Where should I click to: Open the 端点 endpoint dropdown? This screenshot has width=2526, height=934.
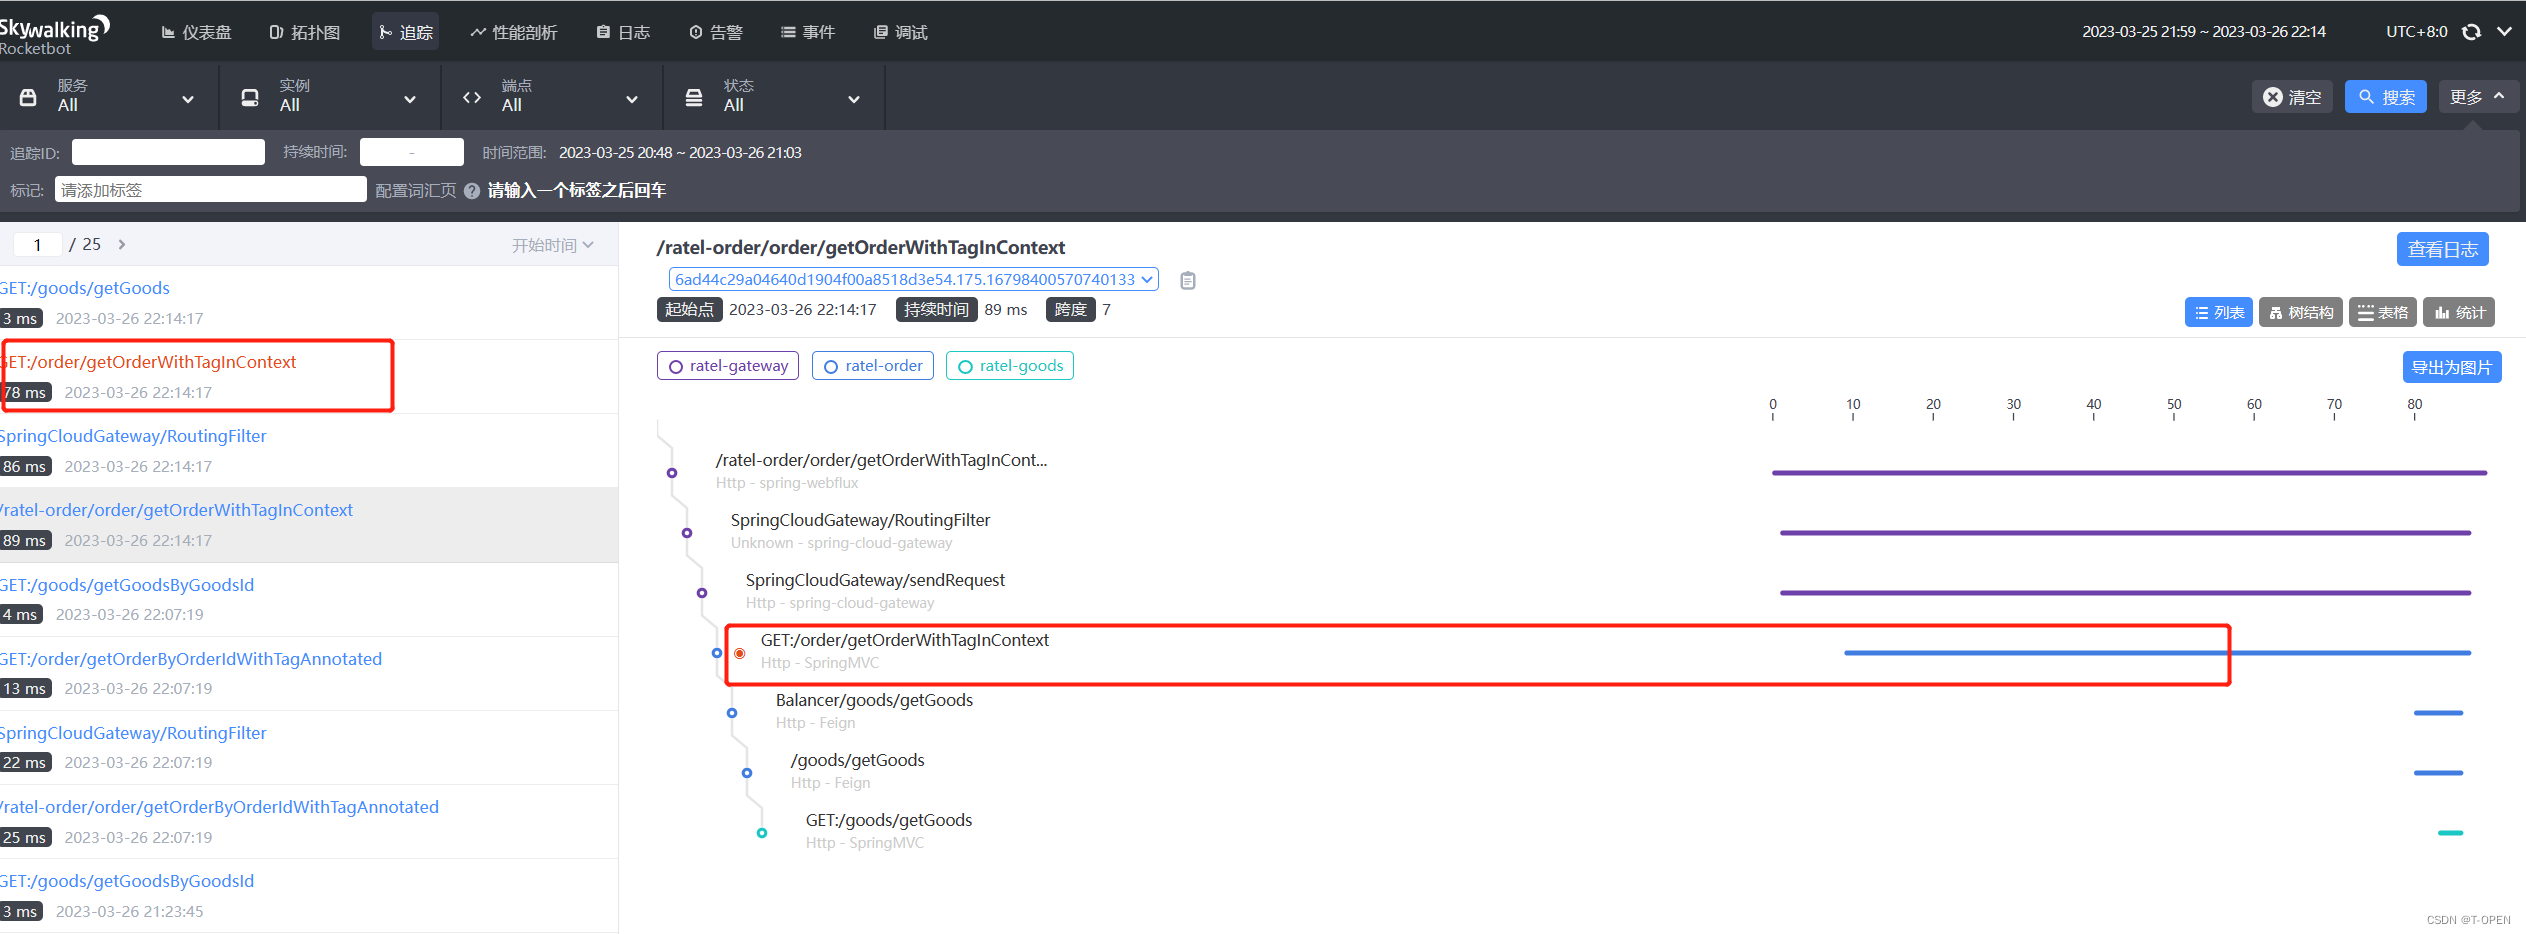(x=552, y=97)
